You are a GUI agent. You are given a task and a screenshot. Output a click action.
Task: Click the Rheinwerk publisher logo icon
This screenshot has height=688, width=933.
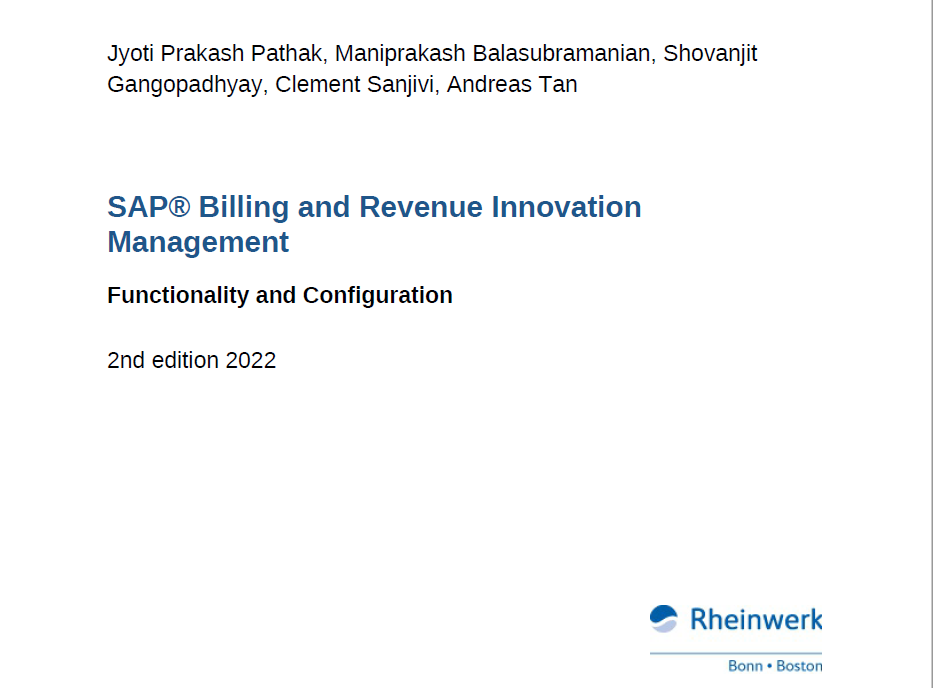[663, 618]
